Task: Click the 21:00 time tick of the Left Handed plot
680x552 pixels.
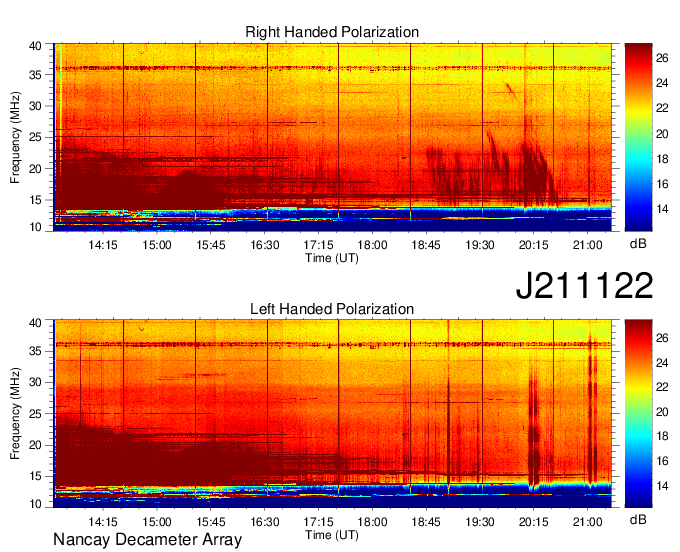Action: pos(588,521)
